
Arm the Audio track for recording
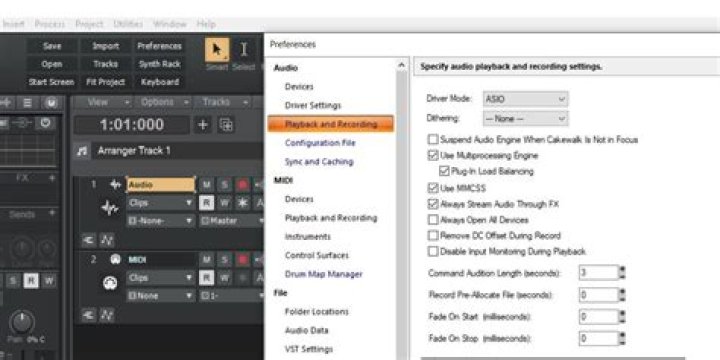tap(242, 185)
